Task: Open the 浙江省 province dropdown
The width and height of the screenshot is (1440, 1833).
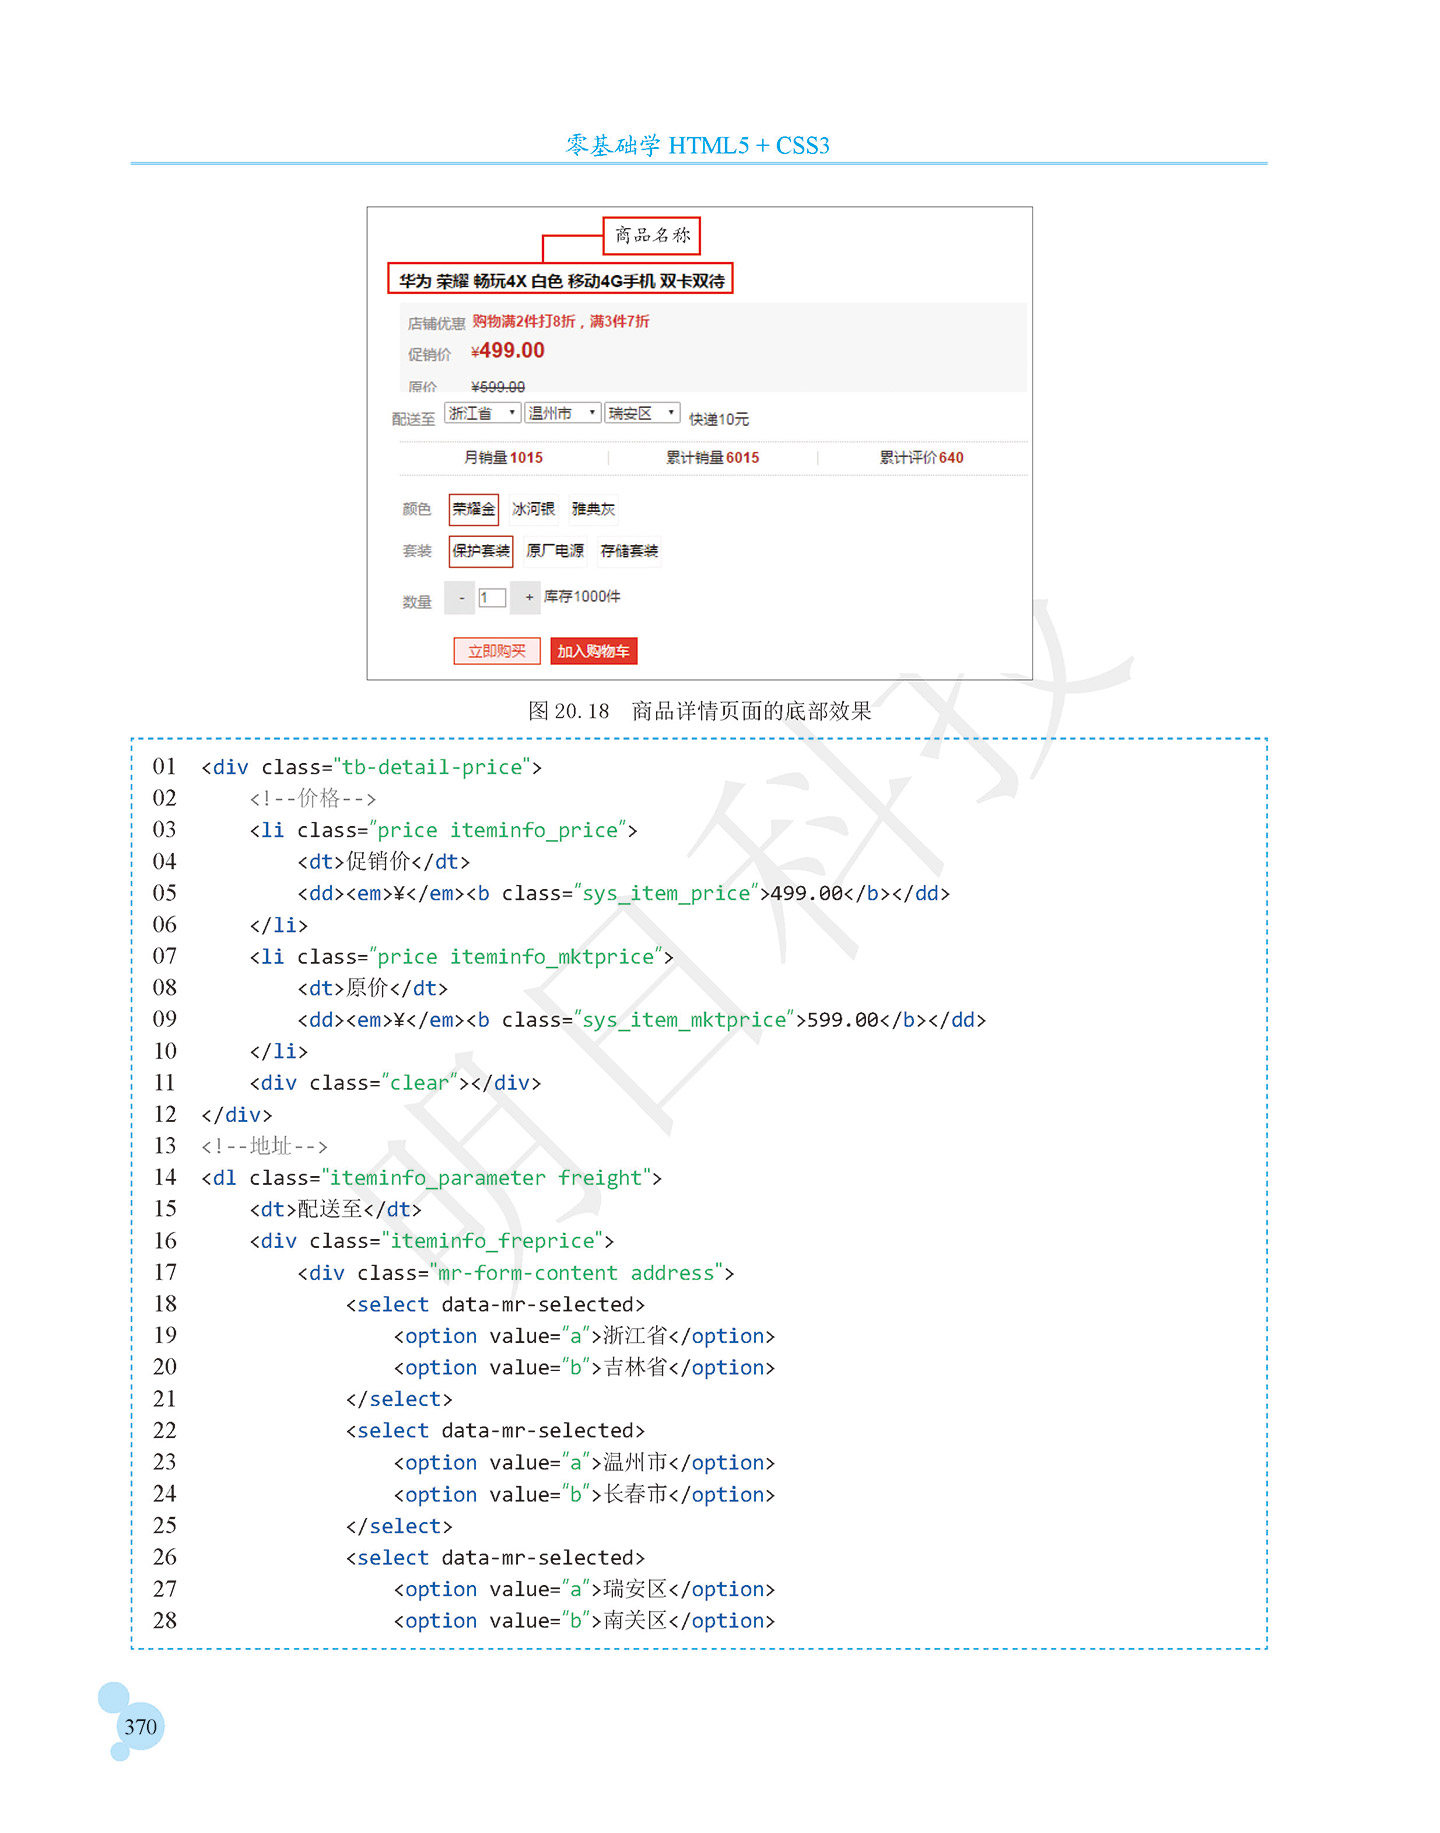Action: tap(483, 413)
